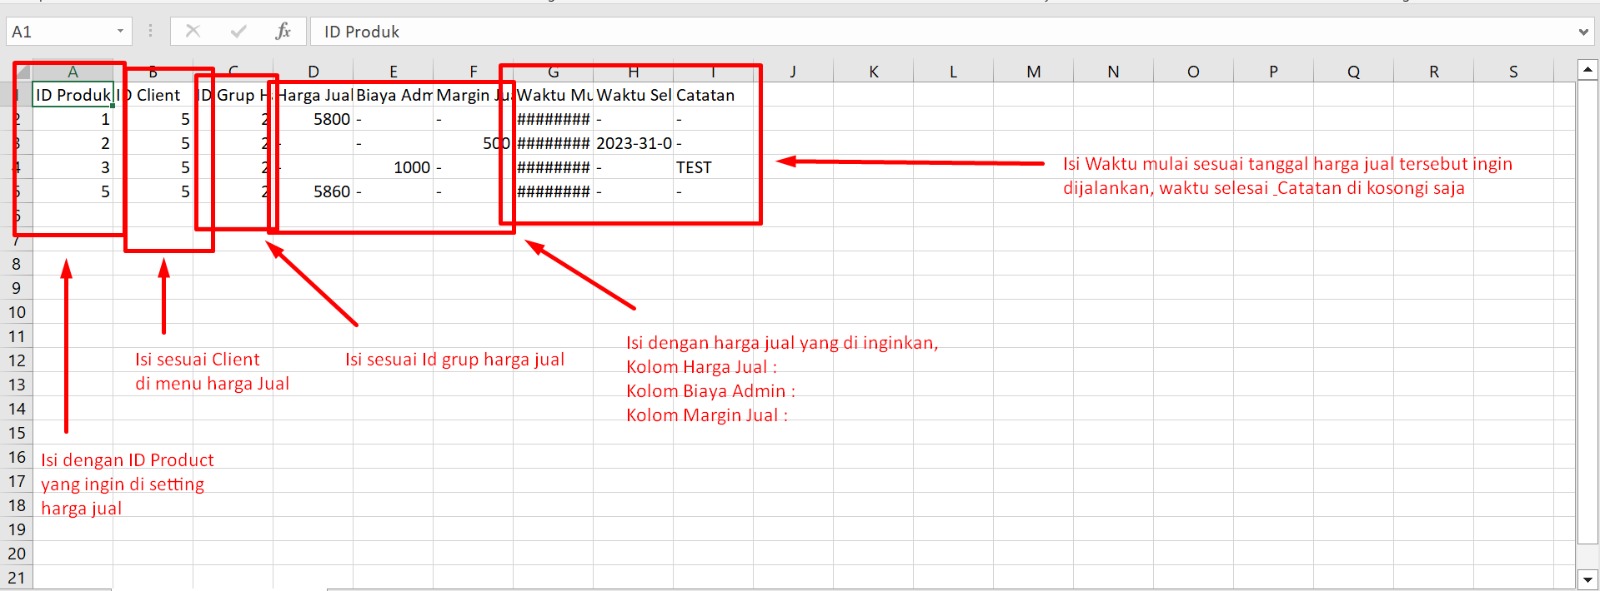Click the formula bar containing ID Produk
The width and height of the screenshot is (1600, 591).
coord(900,31)
